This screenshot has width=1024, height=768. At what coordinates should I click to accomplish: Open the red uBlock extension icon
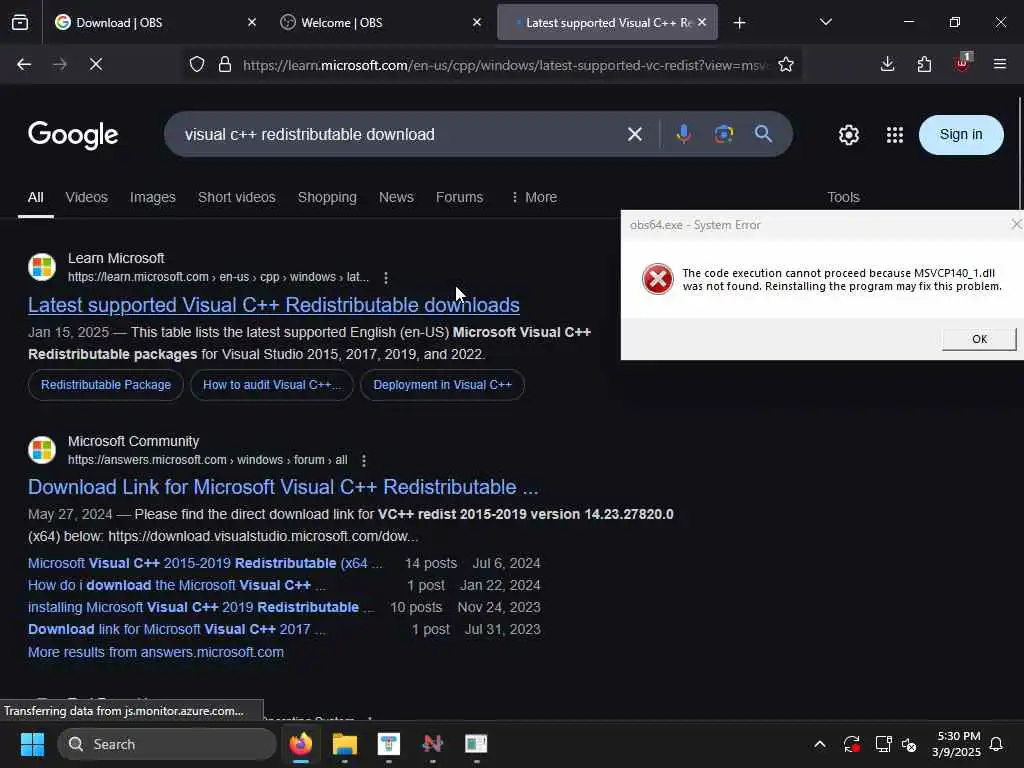pos(962,63)
